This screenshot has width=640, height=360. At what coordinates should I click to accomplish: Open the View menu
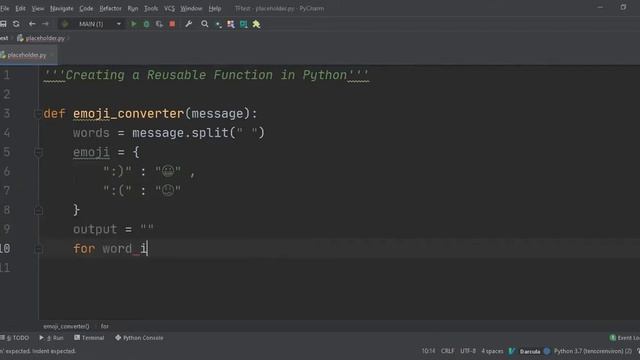pyautogui.click(x=38, y=8)
